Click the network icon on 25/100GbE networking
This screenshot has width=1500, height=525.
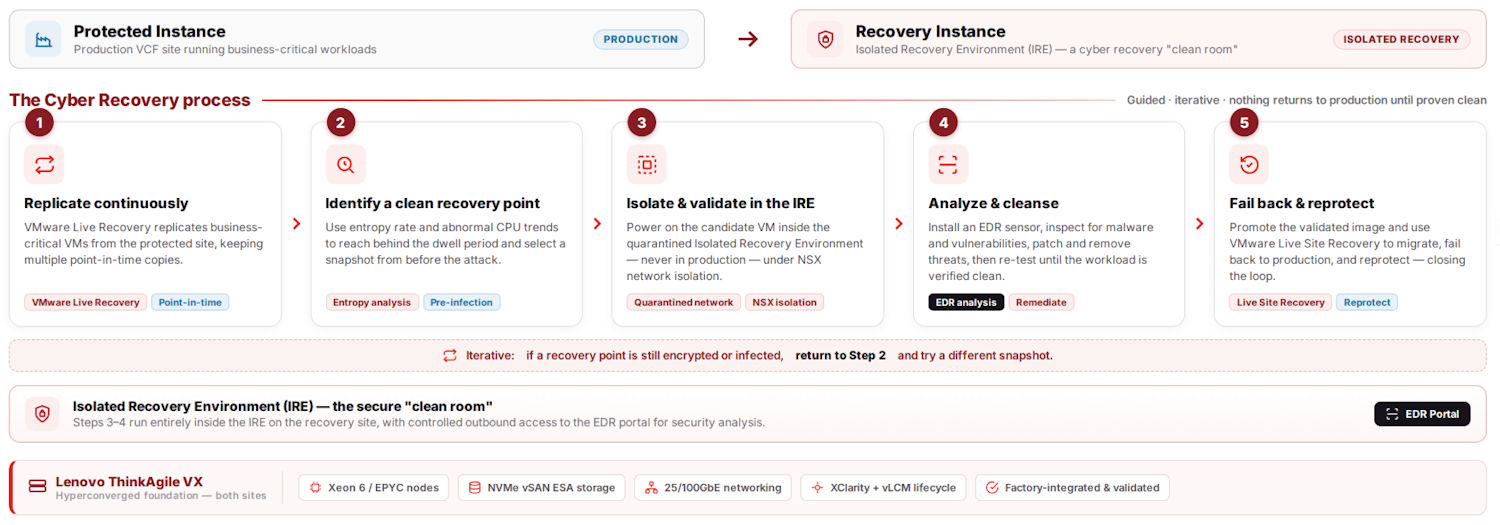click(x=651, y=488)
